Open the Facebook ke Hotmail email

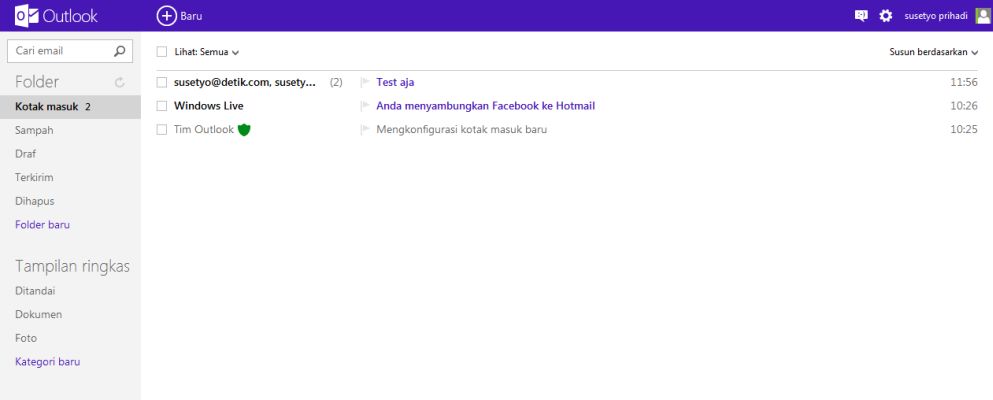[x=485, y=106]
